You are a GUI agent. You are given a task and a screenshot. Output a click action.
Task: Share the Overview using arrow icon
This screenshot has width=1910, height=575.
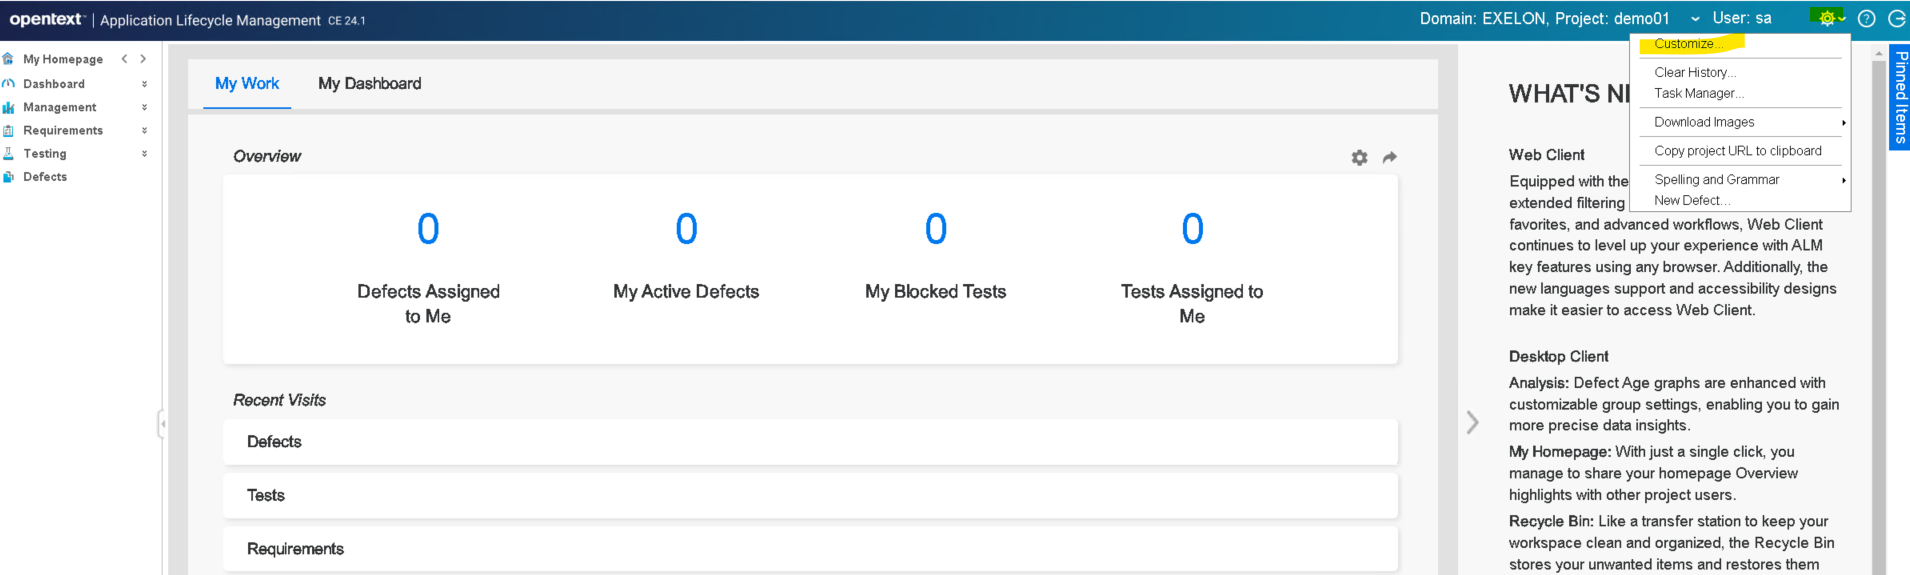1390,157
